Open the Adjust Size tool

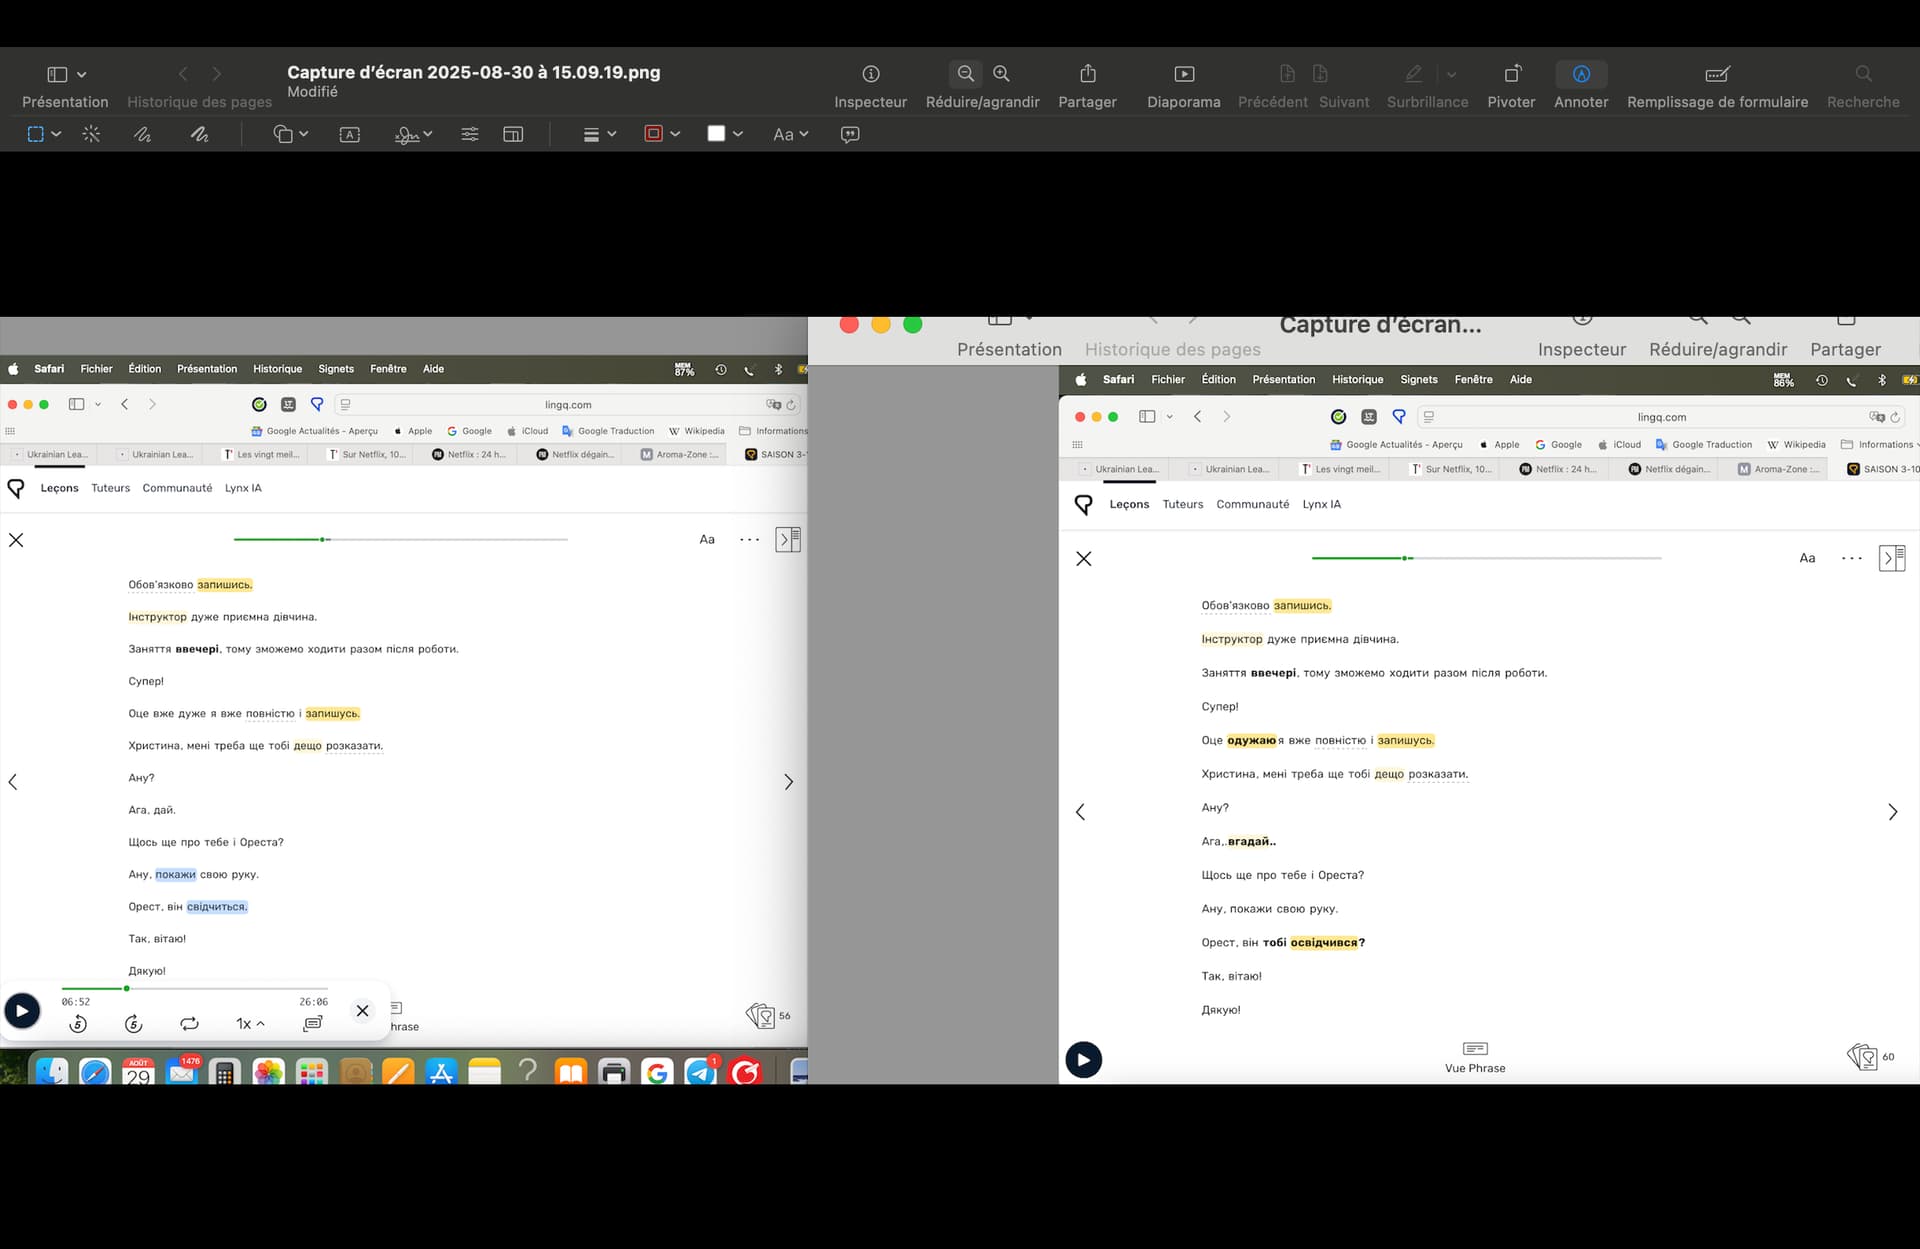tap(513, 134)
